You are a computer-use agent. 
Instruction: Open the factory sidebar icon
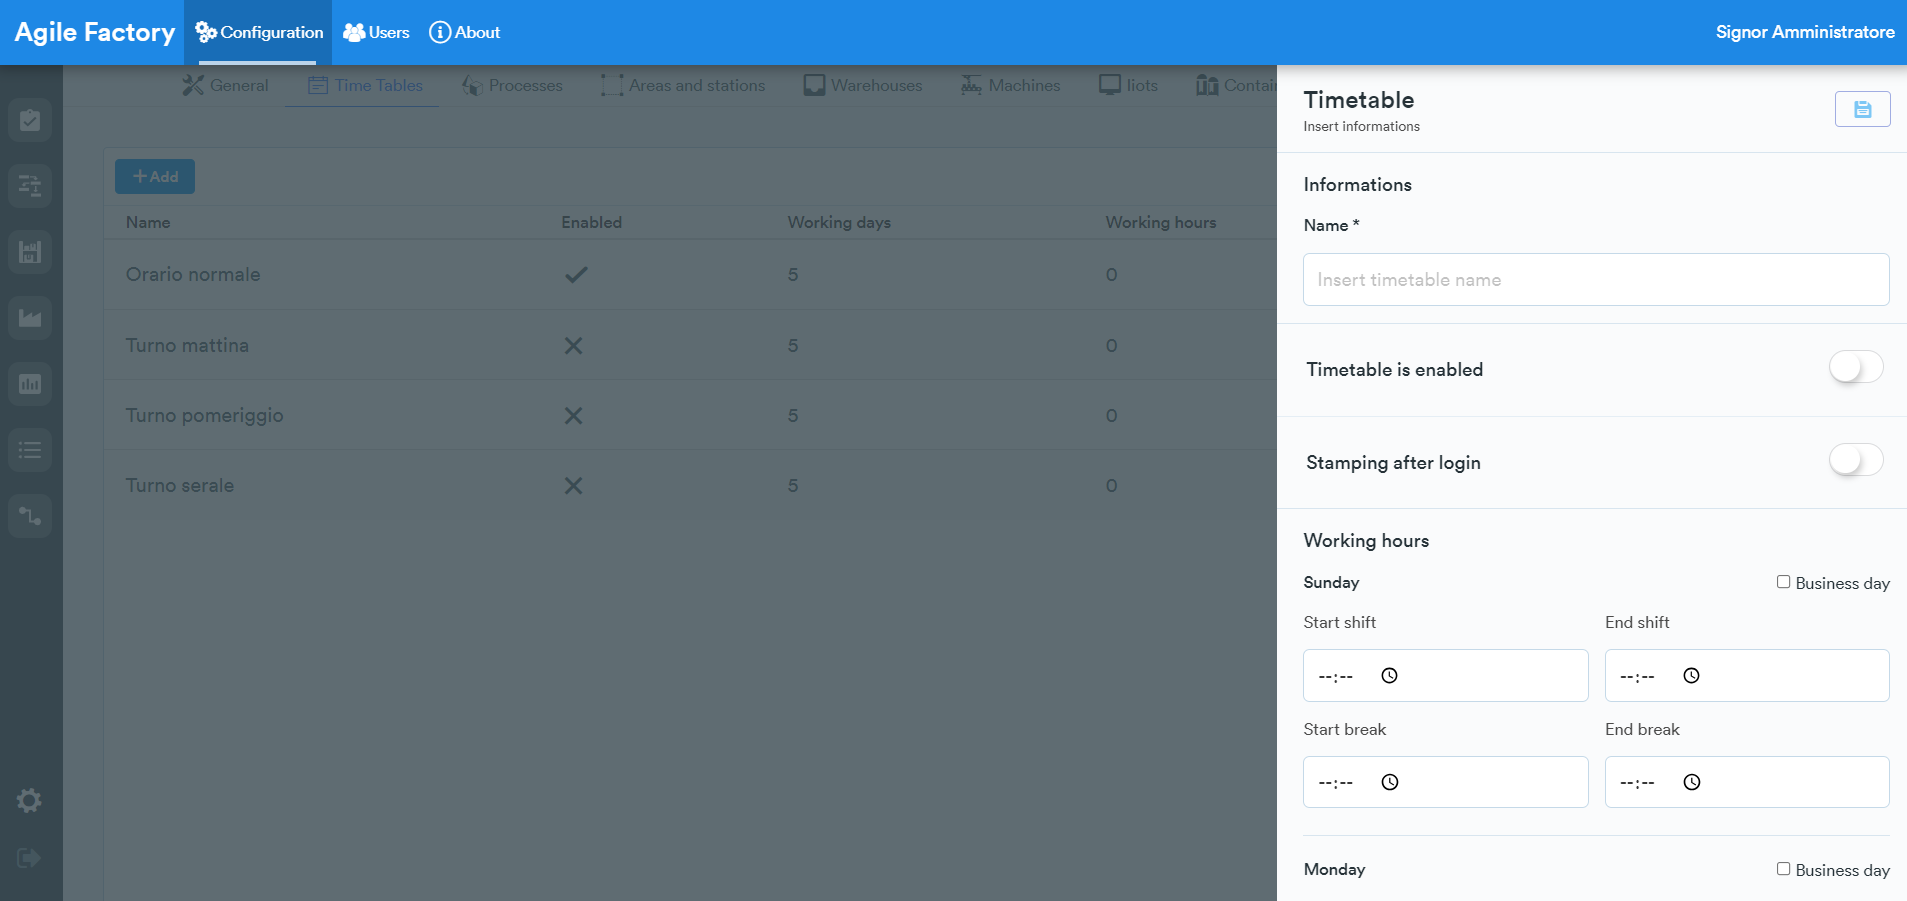coord(30,318)
